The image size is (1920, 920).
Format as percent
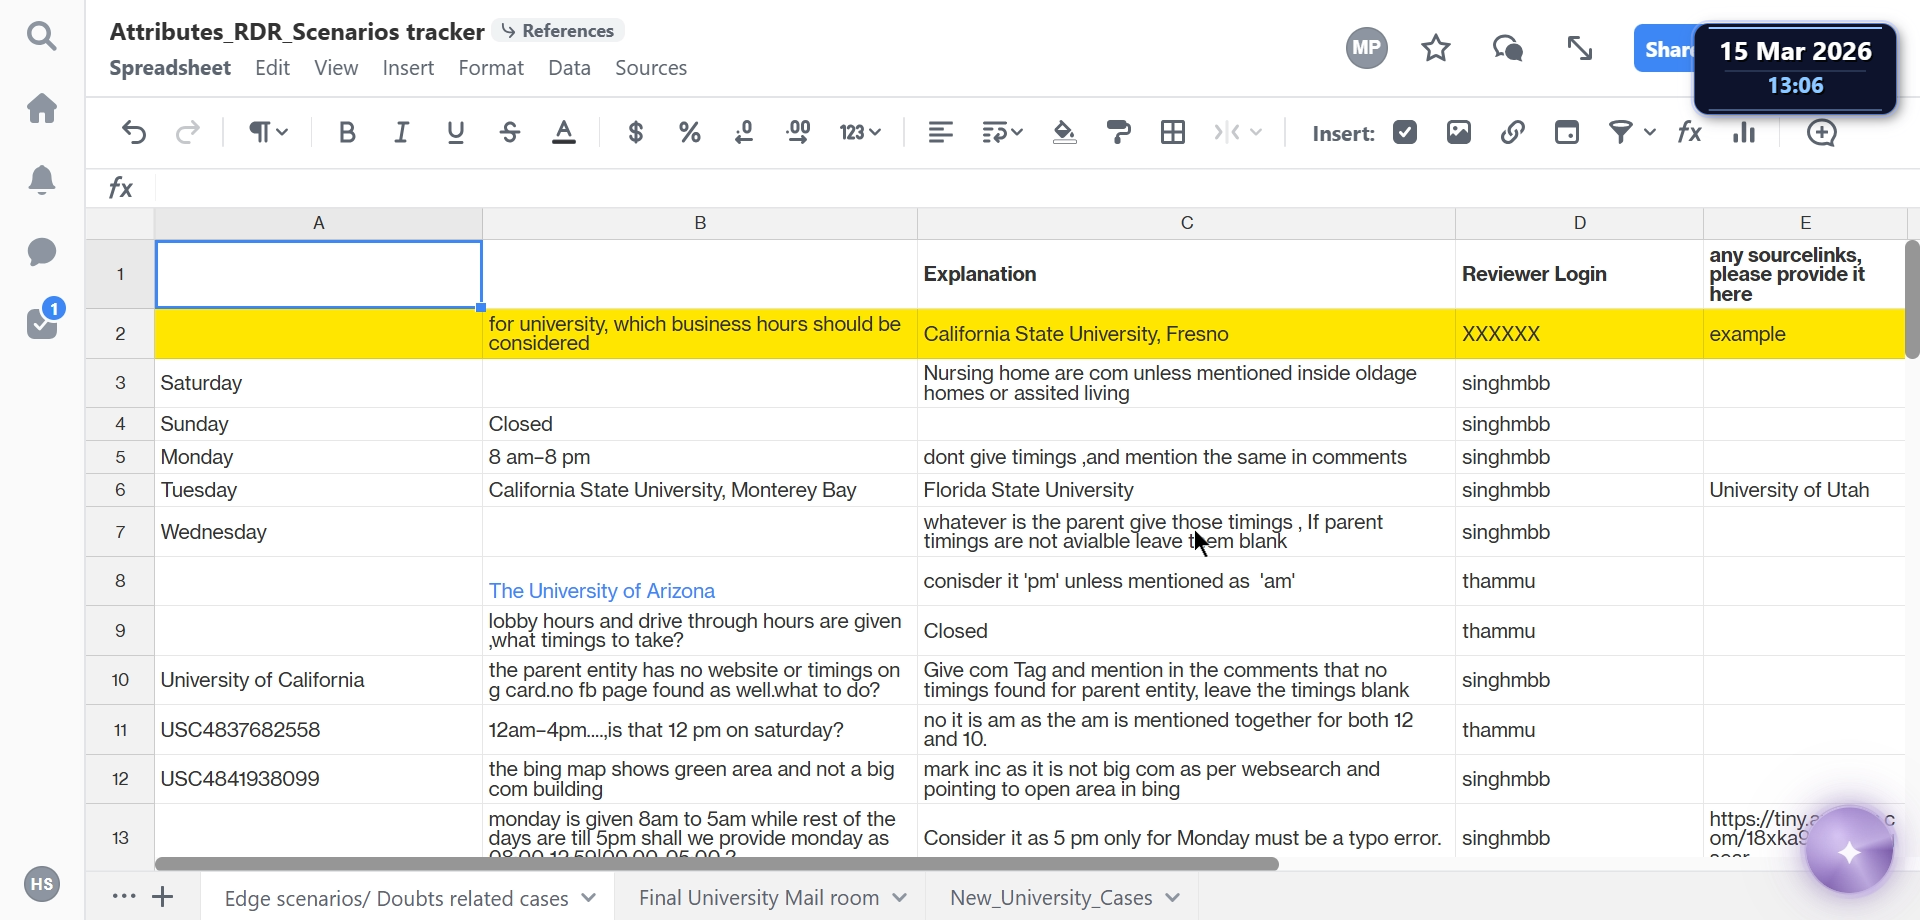tap(689, 132)
